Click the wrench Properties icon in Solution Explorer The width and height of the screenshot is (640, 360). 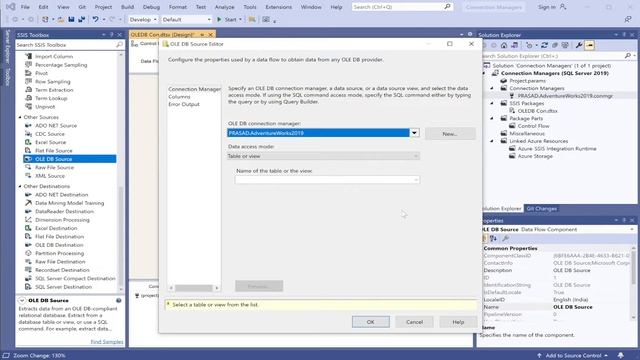579,45
